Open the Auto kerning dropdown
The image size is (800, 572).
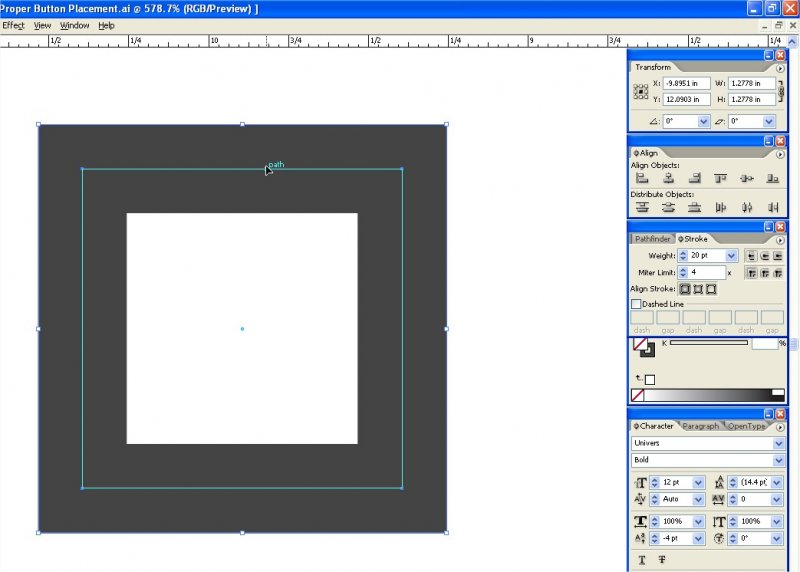[x=698, y=500]
